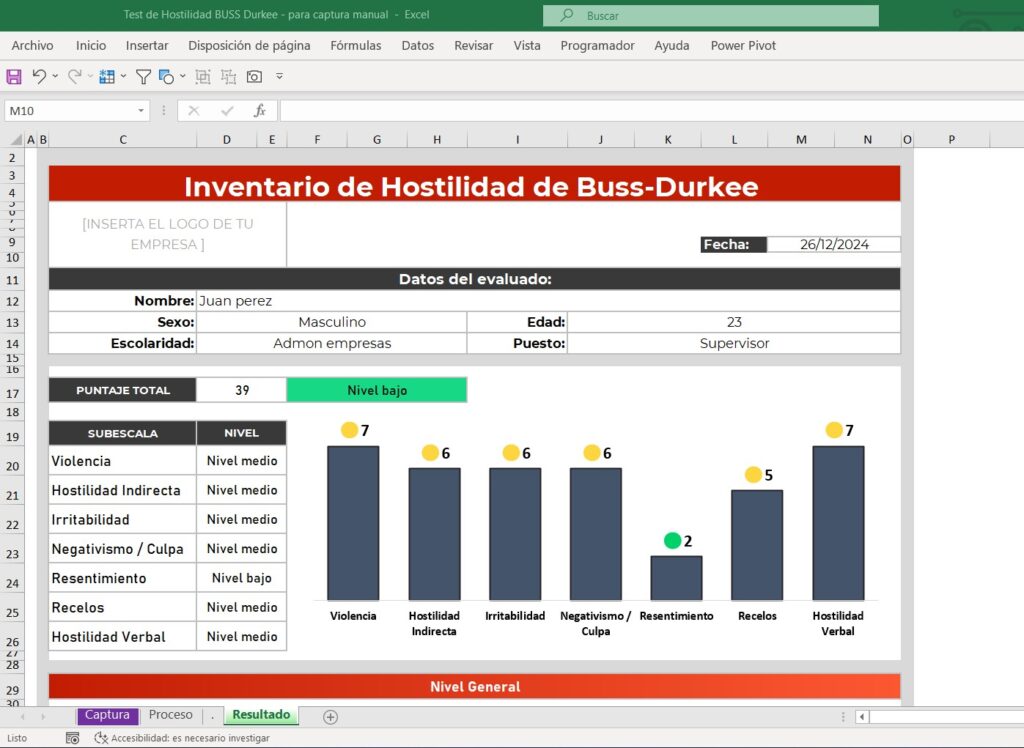Open the Revisar ribbon tab
The width and height of the screenshot is (1024, 748).
click(x=473, y=46)
